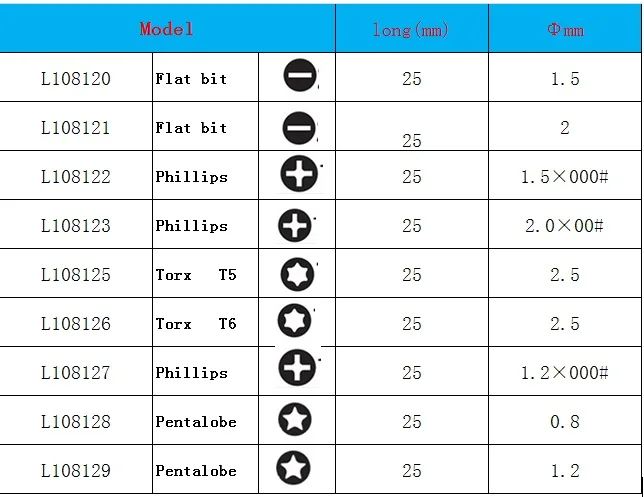This screenshot has height=497, width=644.
Task: Select the Phillips icon in row L108123
Action: [295, 225]
